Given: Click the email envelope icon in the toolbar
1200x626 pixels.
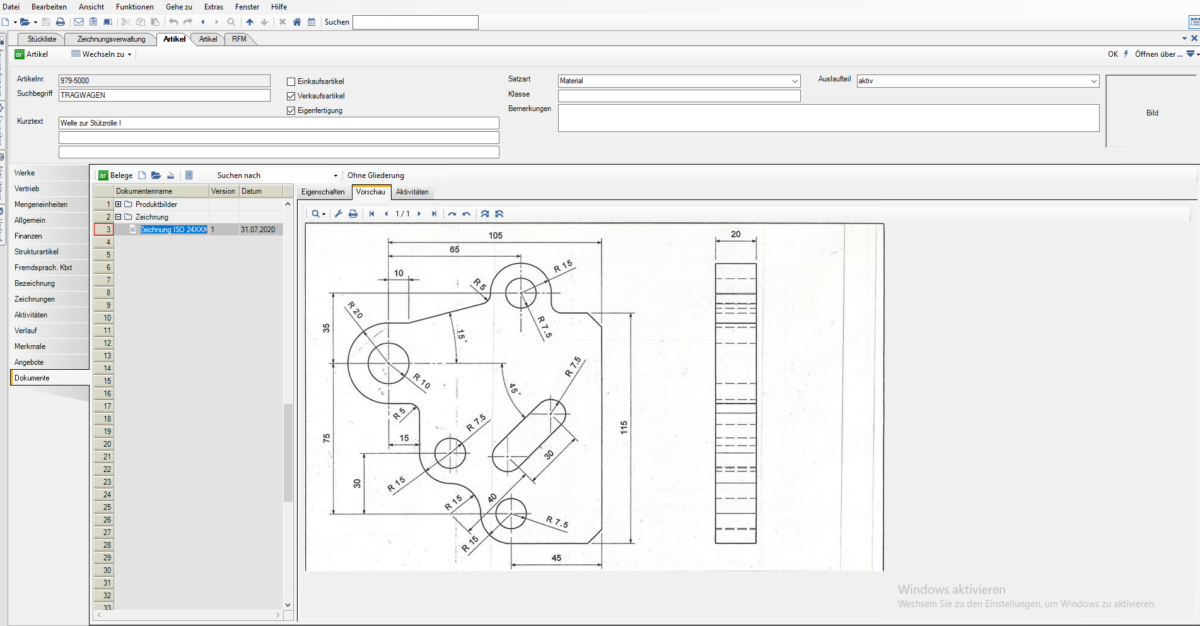Looking at the screenshot, I should point(78,21).
